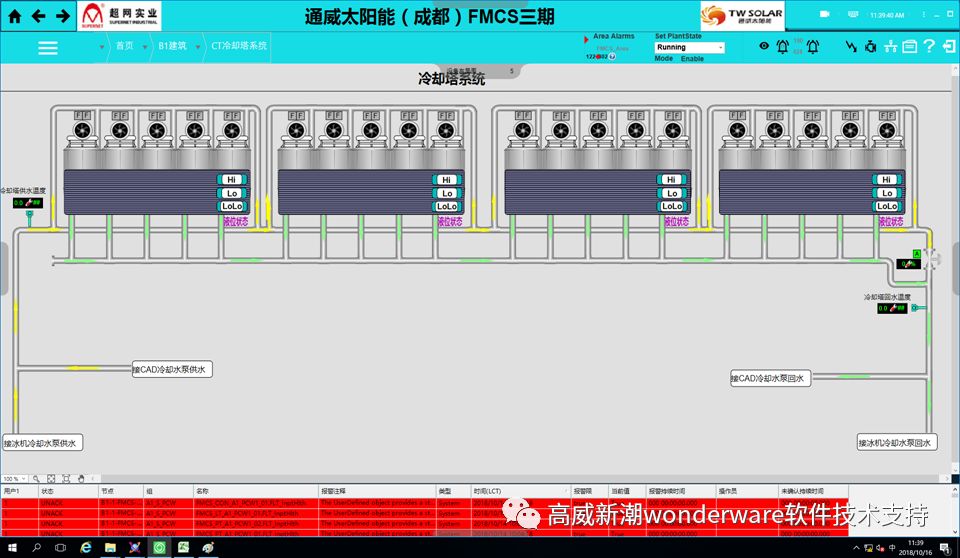Image resolution: width=960 pixels, height=558 pixels.
Task: Open the taskbar search icon
Action: (x=36, y=548)
